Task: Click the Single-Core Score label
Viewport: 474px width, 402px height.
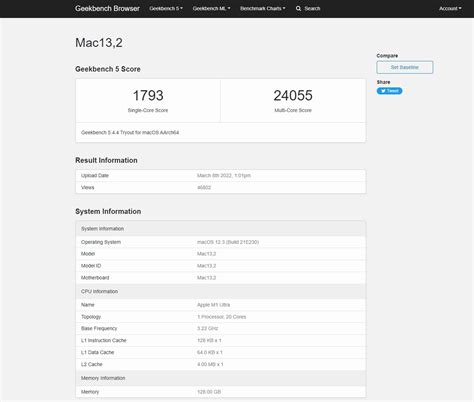Action: pyautogui.click(x=148, y=110)
